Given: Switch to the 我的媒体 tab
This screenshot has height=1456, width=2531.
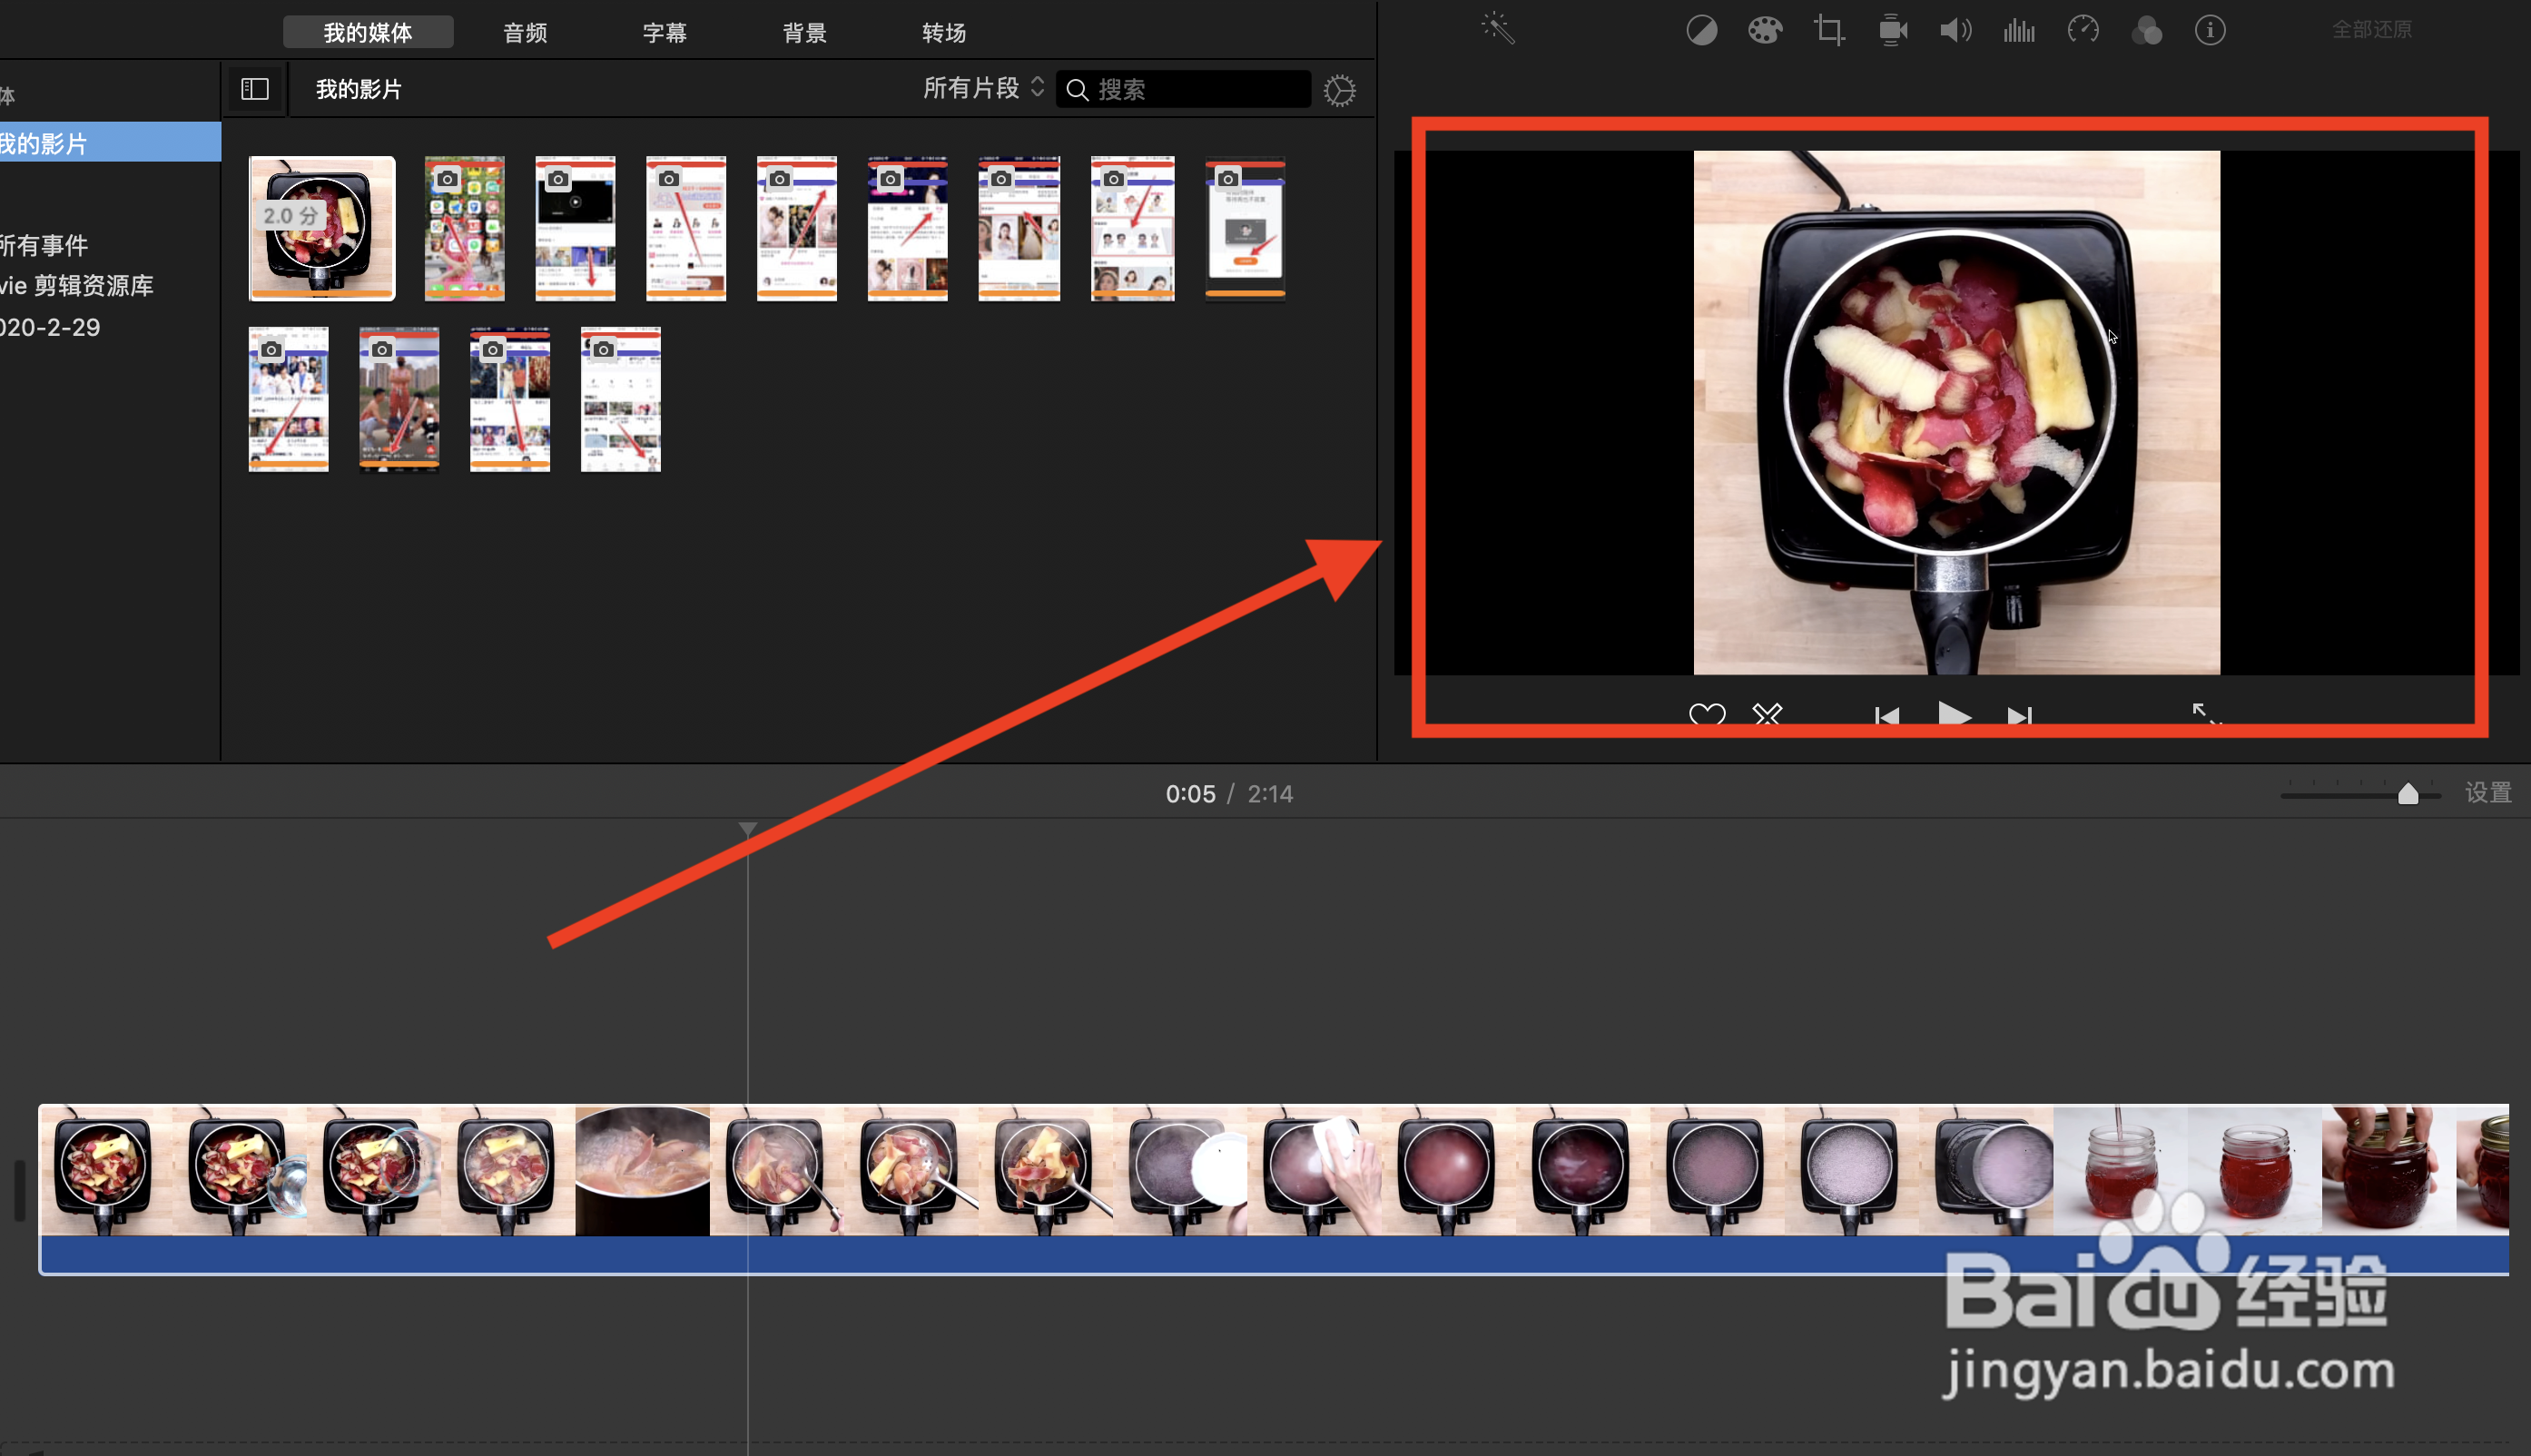Looking at the screenshot, I should coord(368,32).
